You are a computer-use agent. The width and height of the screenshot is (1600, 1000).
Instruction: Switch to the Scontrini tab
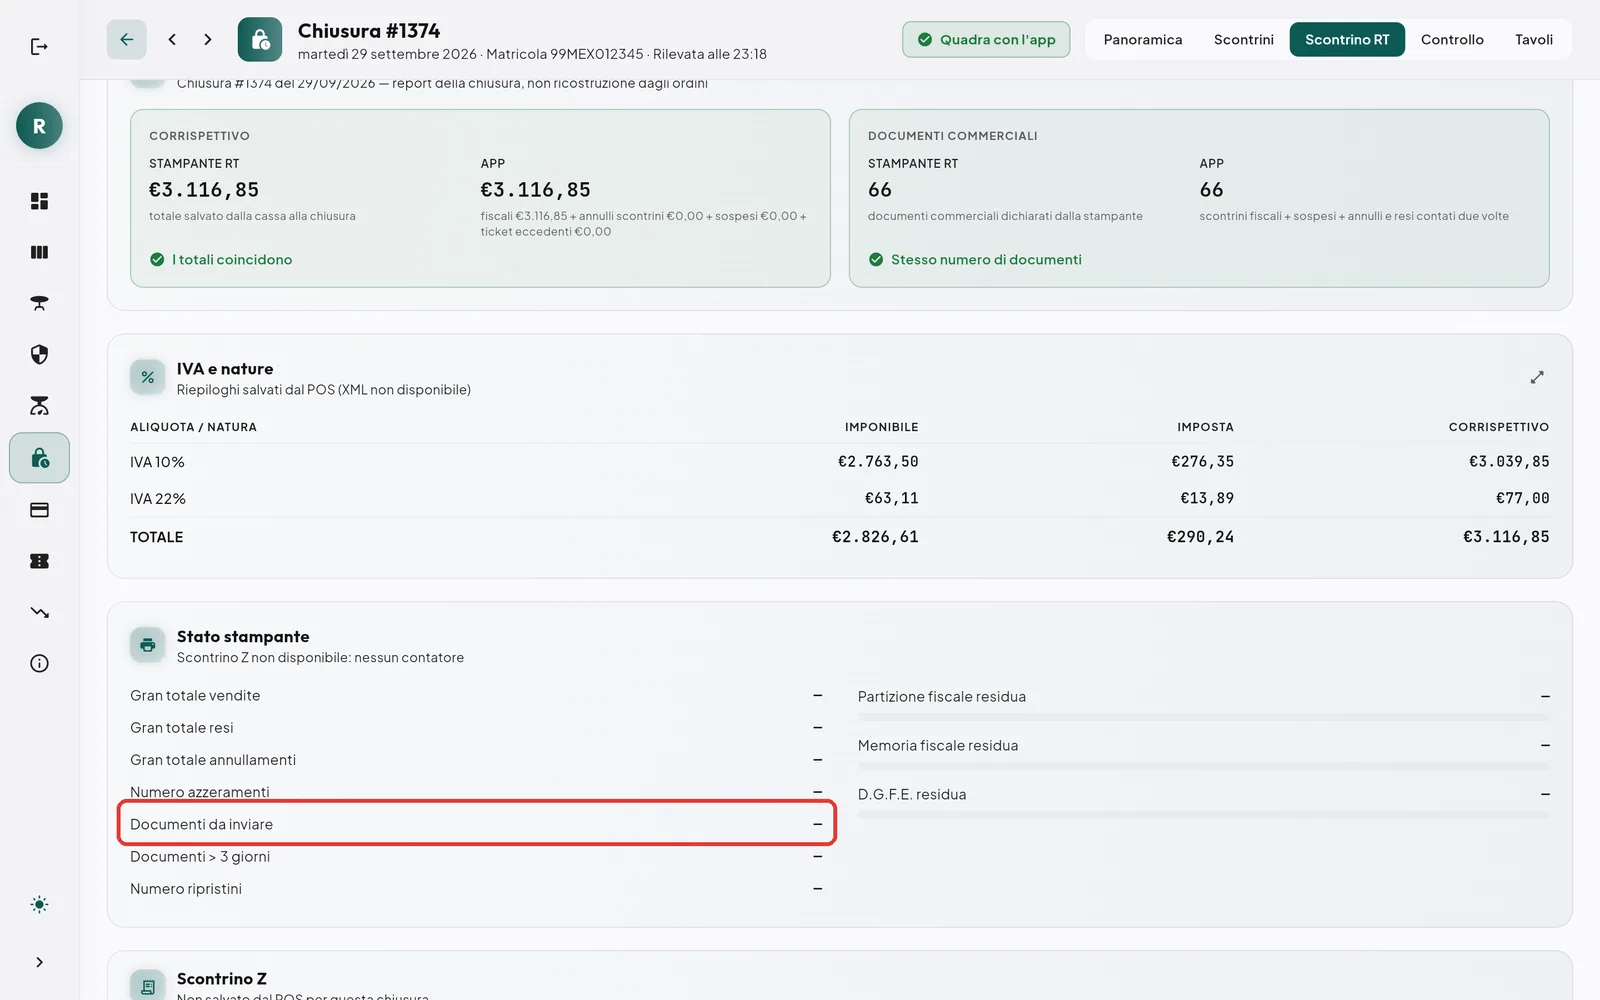tap(1244, 40)
